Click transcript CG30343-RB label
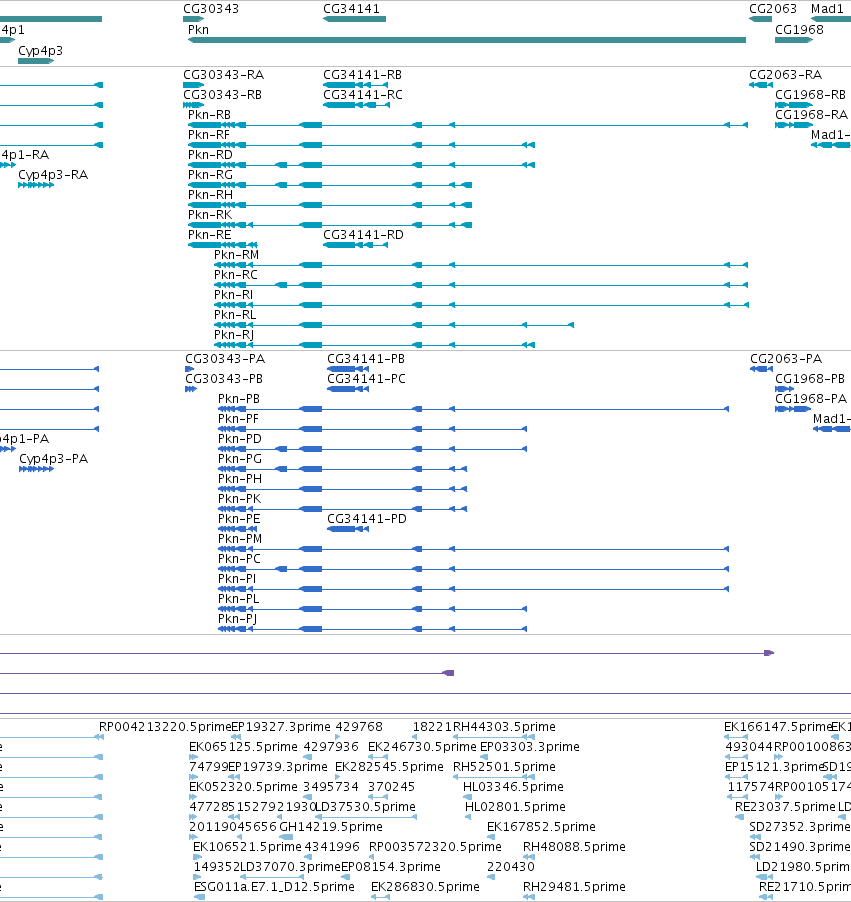This screenshot has height=902, width=851. (x=222, y=94)
